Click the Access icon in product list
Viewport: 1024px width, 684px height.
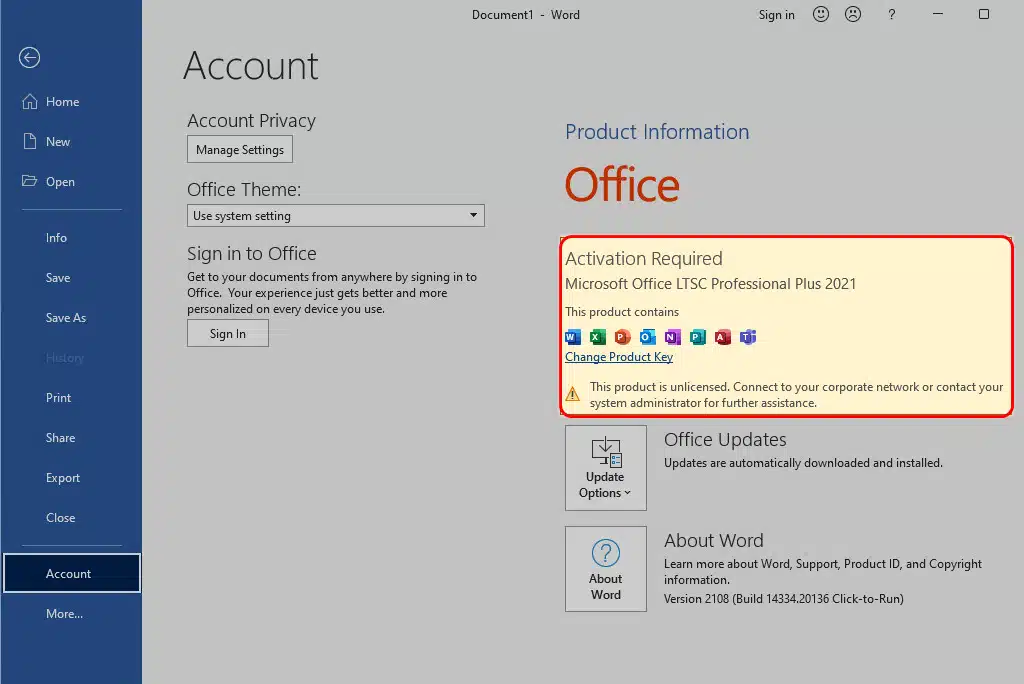point(723,337)
